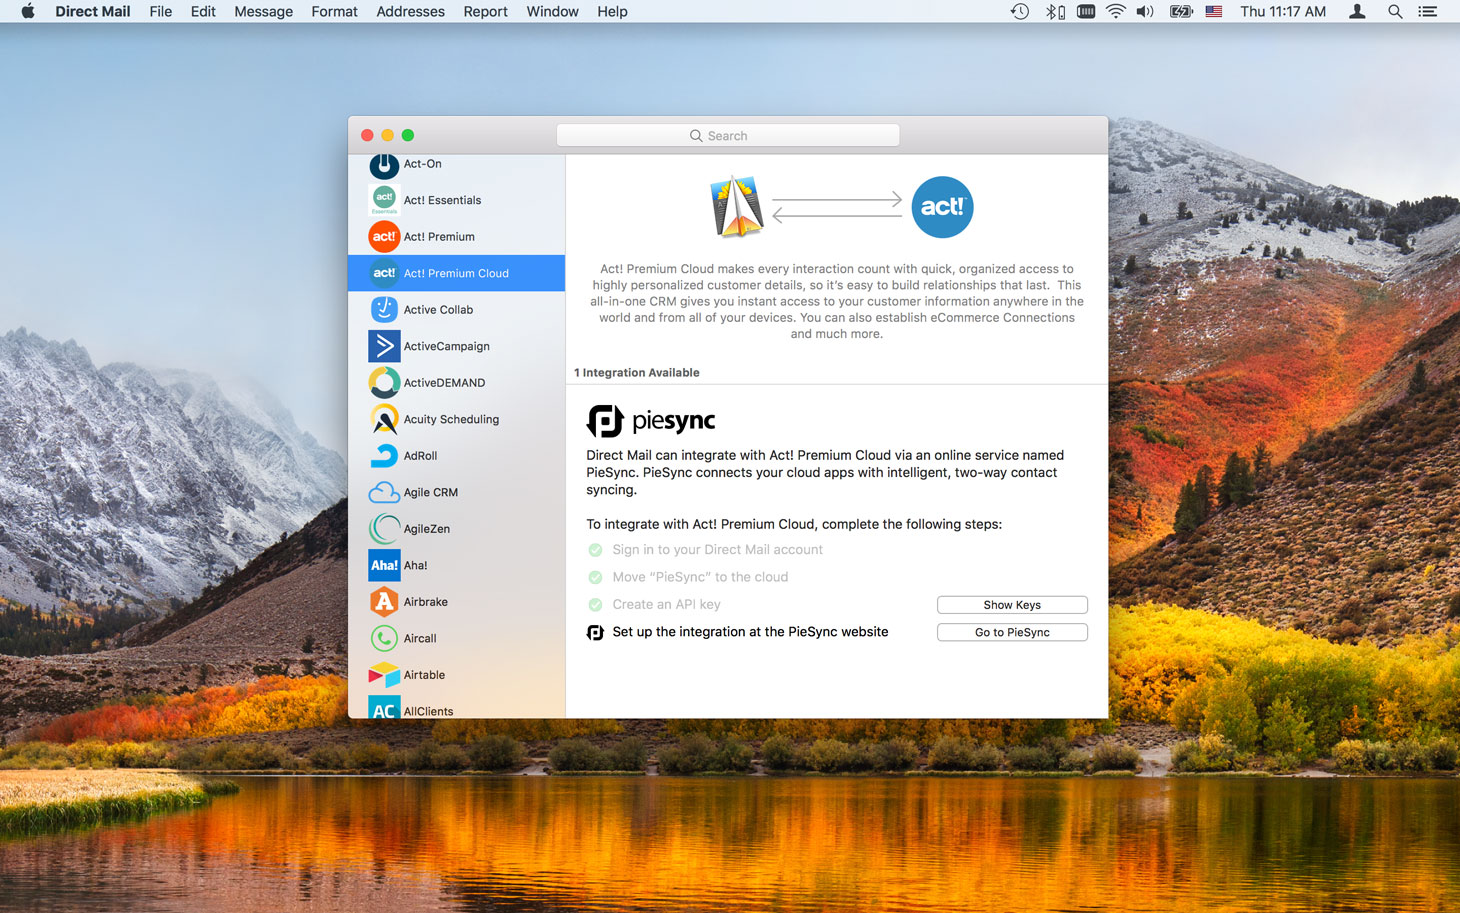
Task: Click "Sign in to your Direct Mail account" step
Action: [x=717, y=550]
